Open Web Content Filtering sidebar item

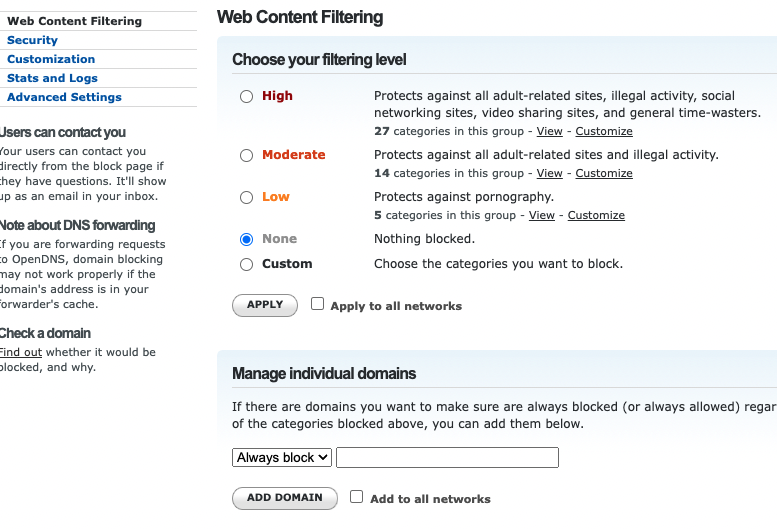pos(74,21)
